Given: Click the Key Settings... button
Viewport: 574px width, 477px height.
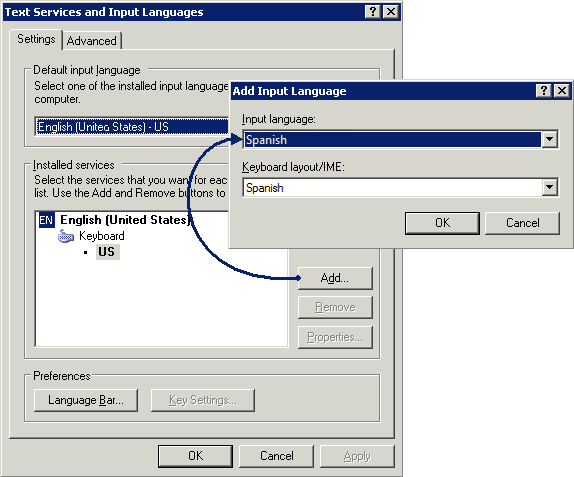Looking at the screenshot, I should tap(203, 400).
